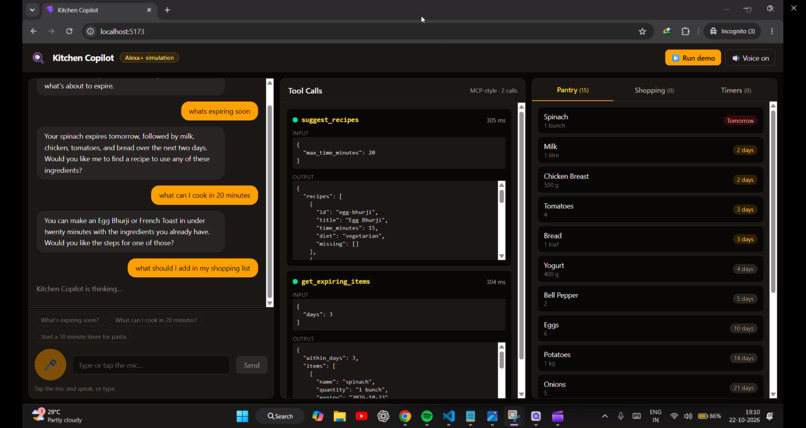
Task: Click the Onions pantry row
Action: click(650, 387)
